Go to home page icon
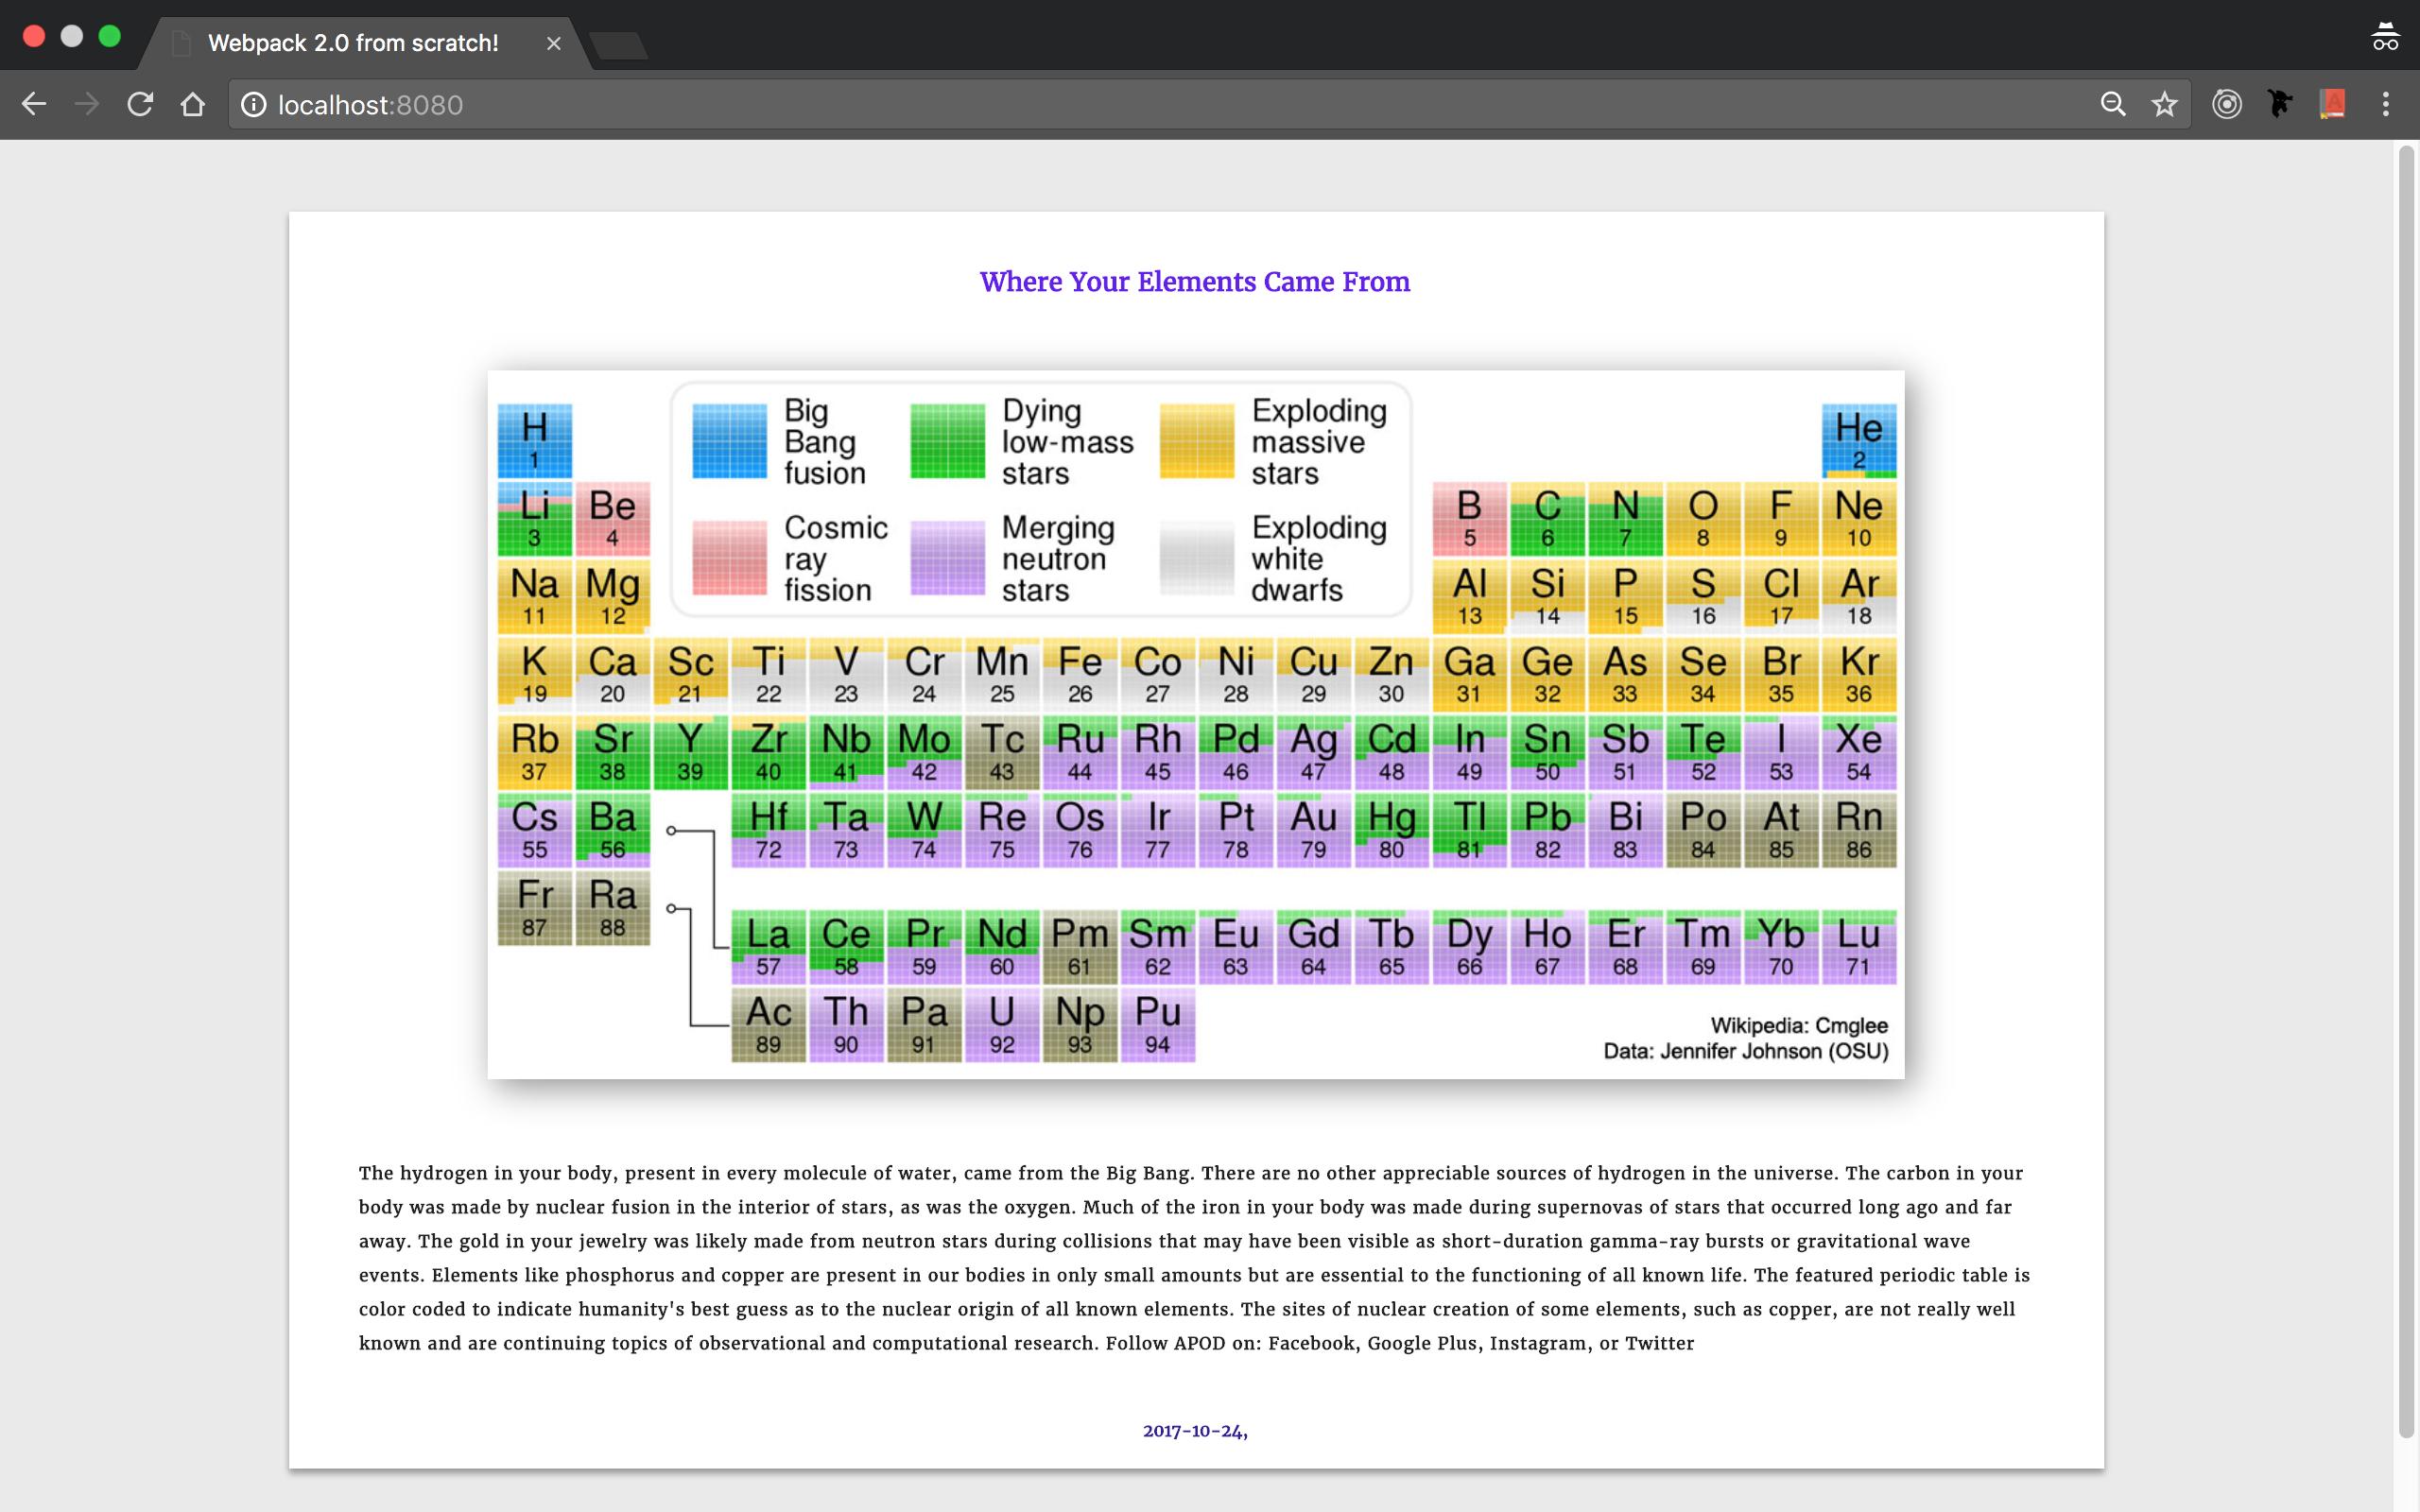The height and width of the screenshot is (1512, 2420). tap(192, 104)
